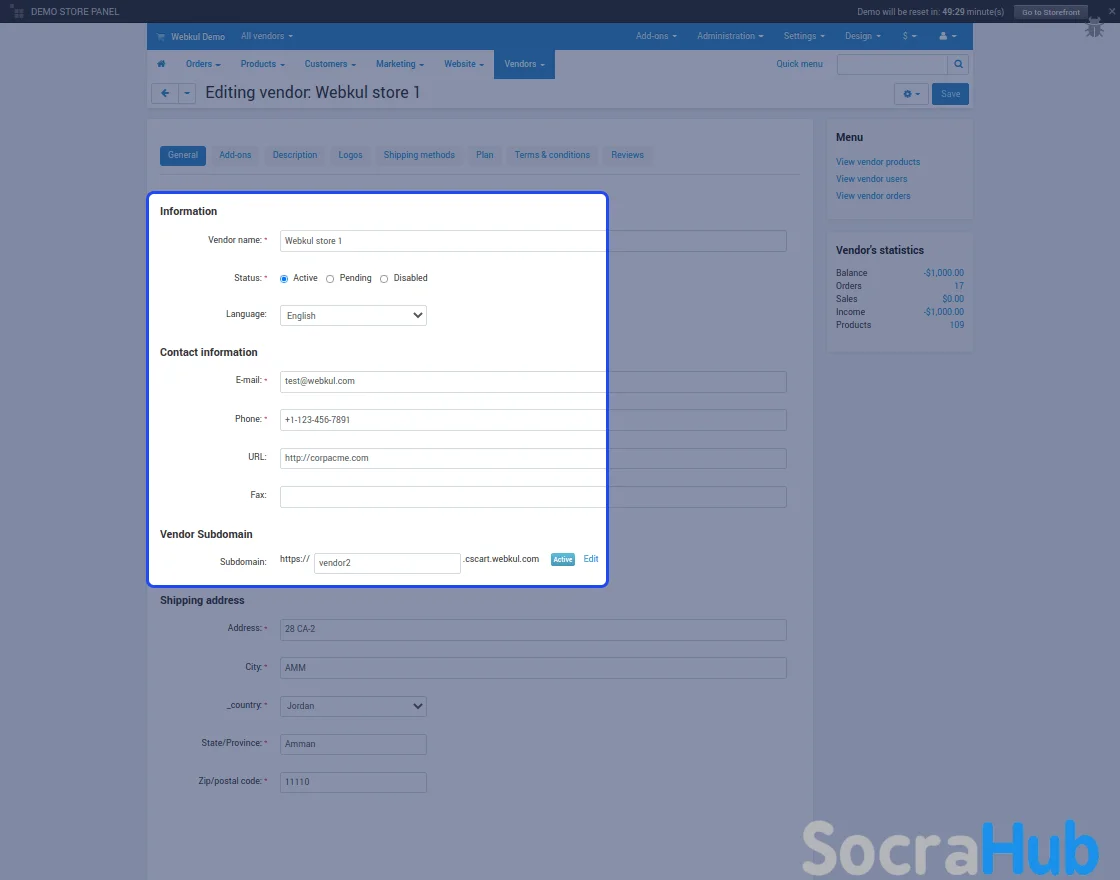Image resolution: width=1120 pixels, height=880 pixels.
Task: Click the search magnifier icon
Action: [958, 64]
